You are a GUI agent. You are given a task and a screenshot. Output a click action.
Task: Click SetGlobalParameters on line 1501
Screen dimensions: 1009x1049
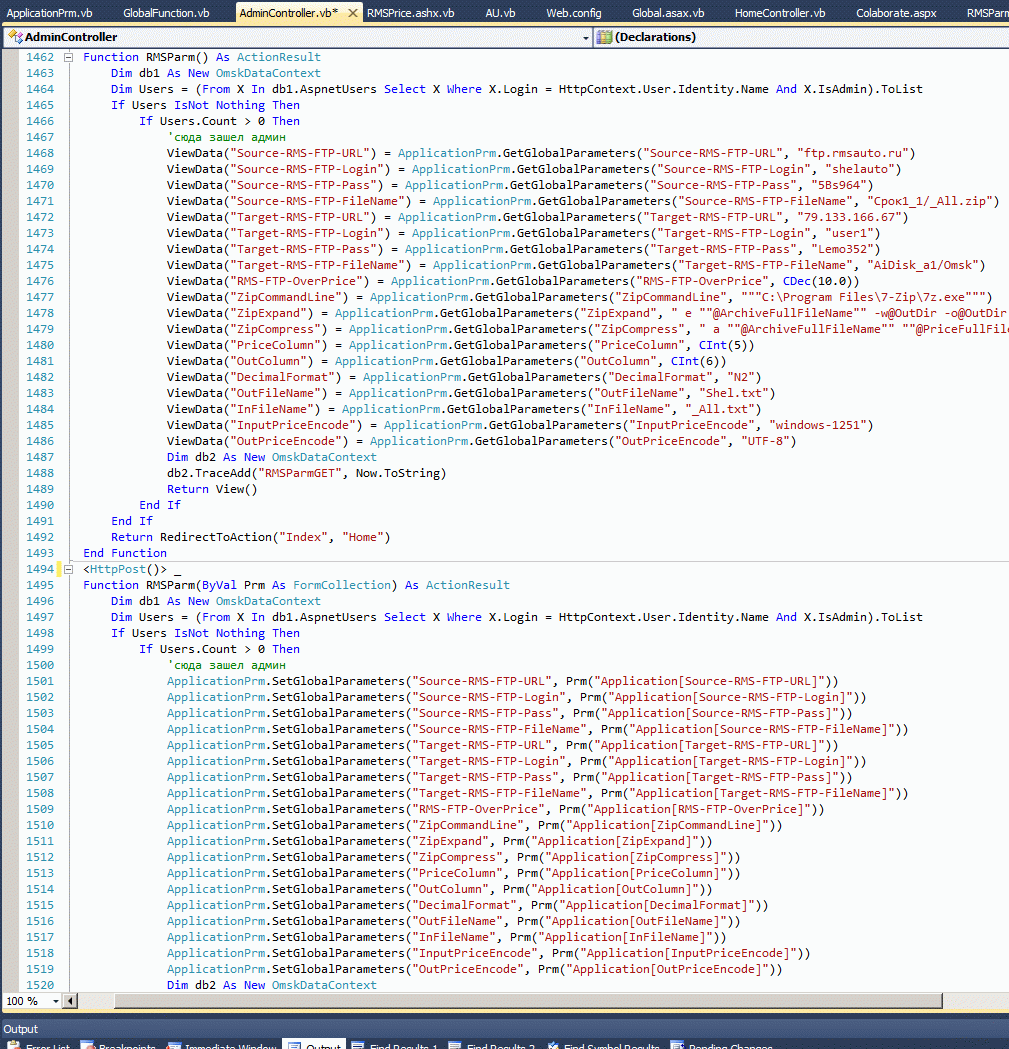click(x=339, y=682)
